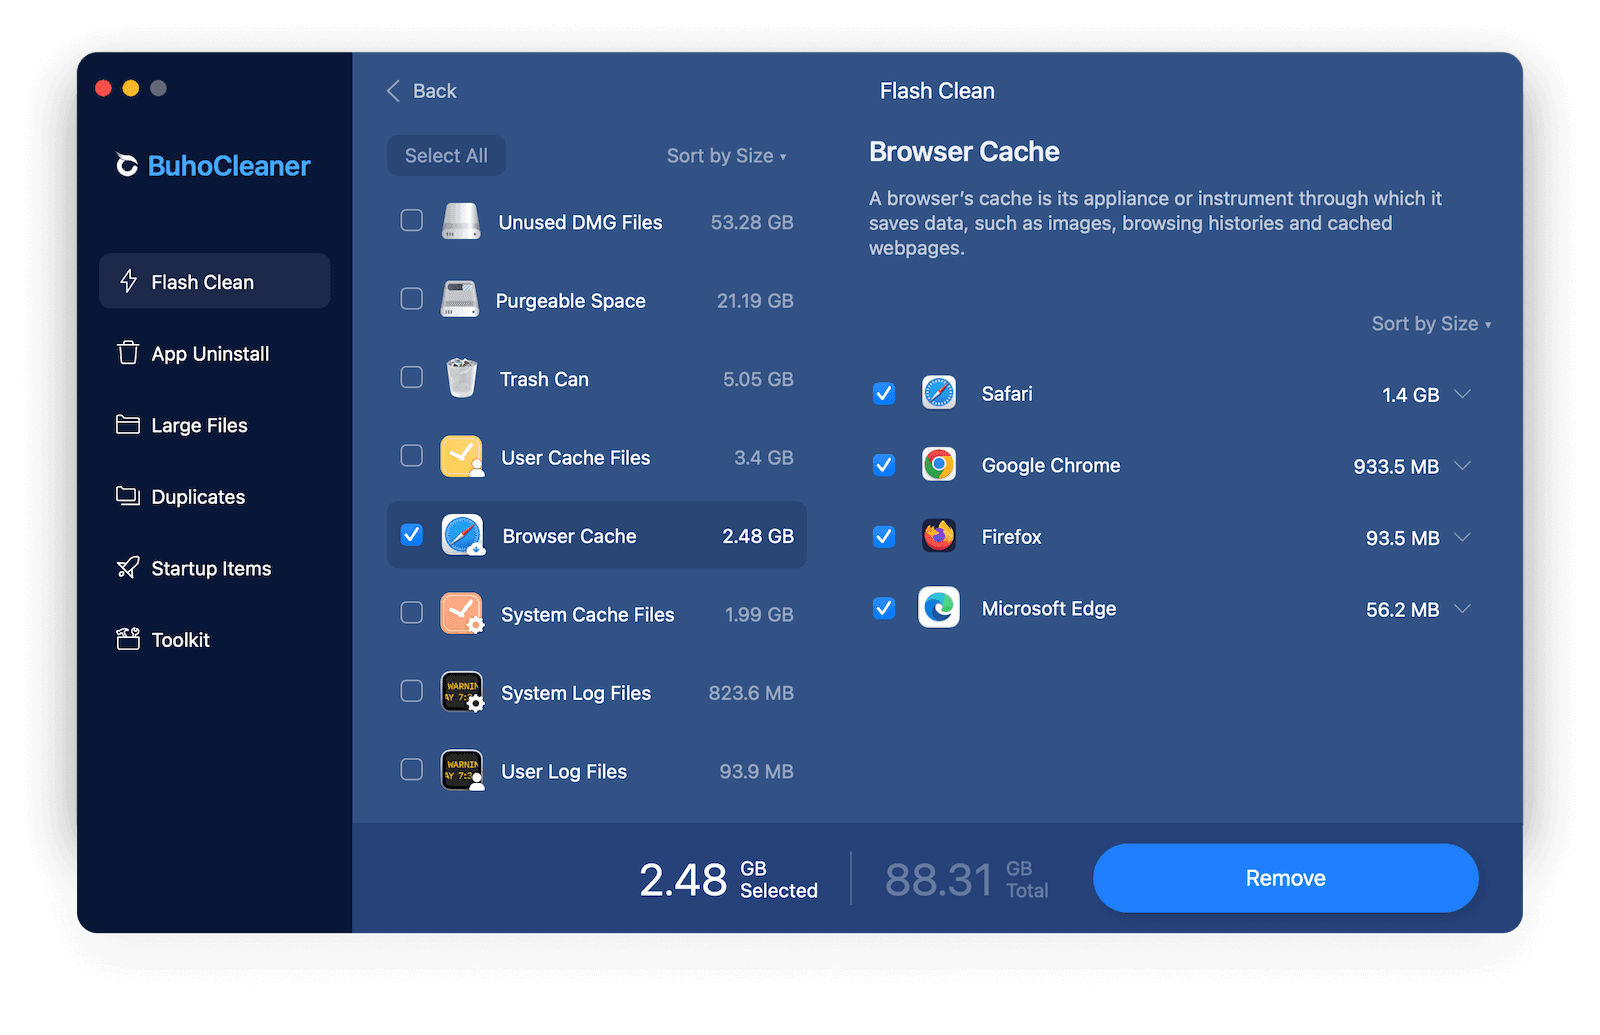
Task: Disable the Google Chrome cache checkbox
Action: pos(883,465)
